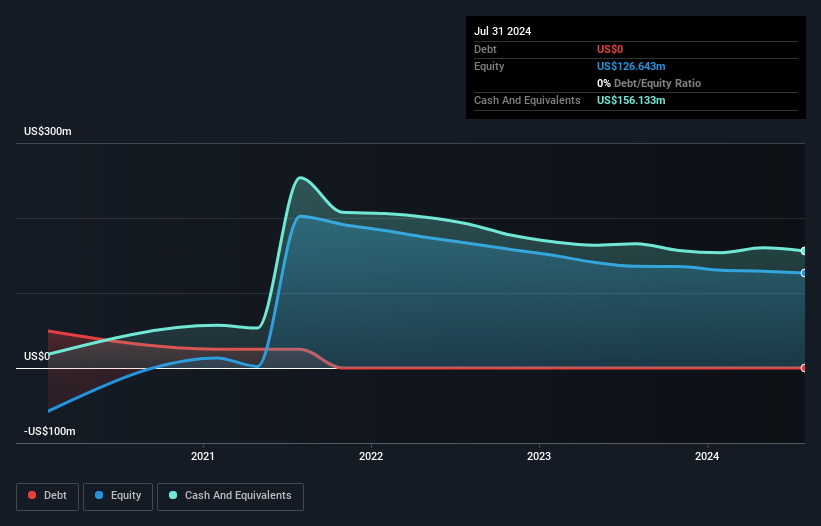
Task: Click the red US$0 debt value in tooltip
Action: [610, 49]
